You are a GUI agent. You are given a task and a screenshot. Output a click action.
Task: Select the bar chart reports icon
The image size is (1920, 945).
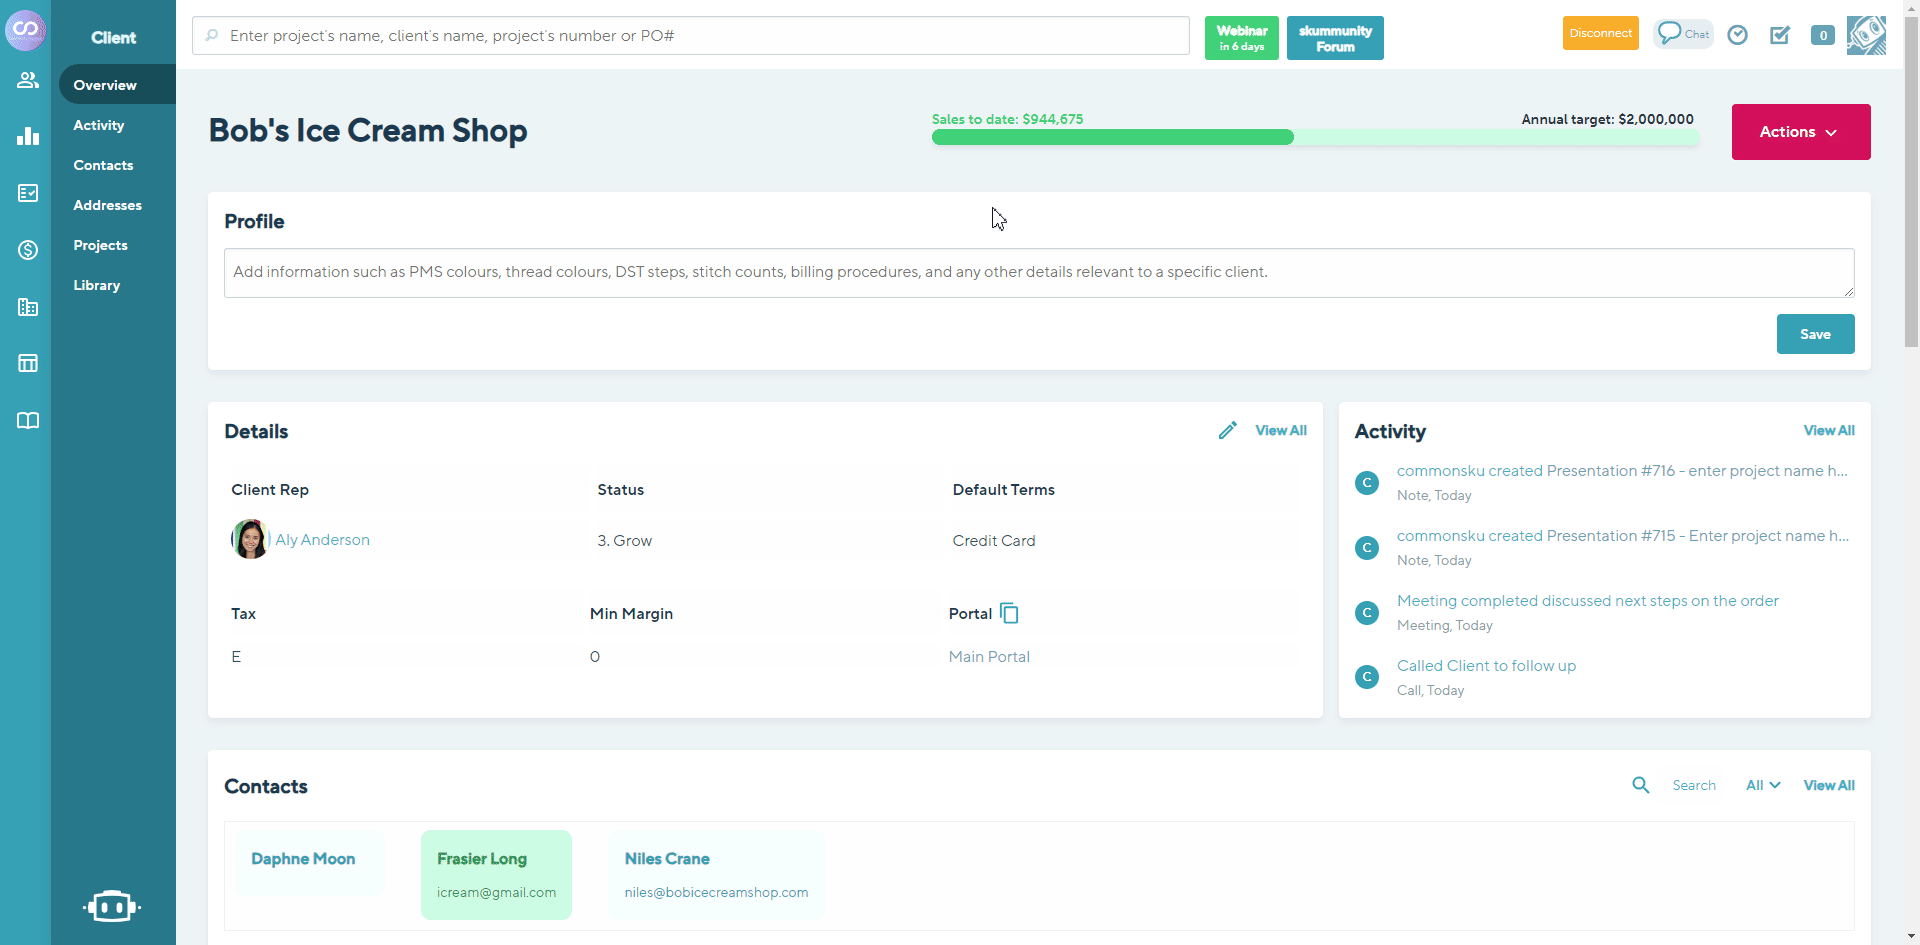point(27,136)
